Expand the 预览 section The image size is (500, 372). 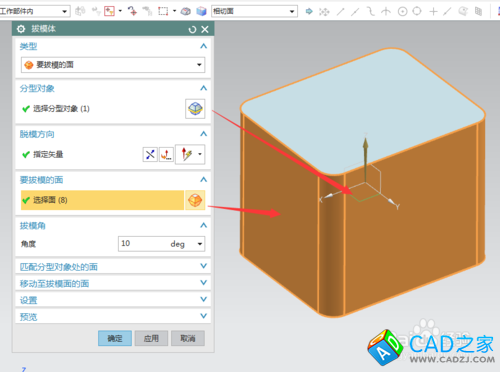pos(113,316)
